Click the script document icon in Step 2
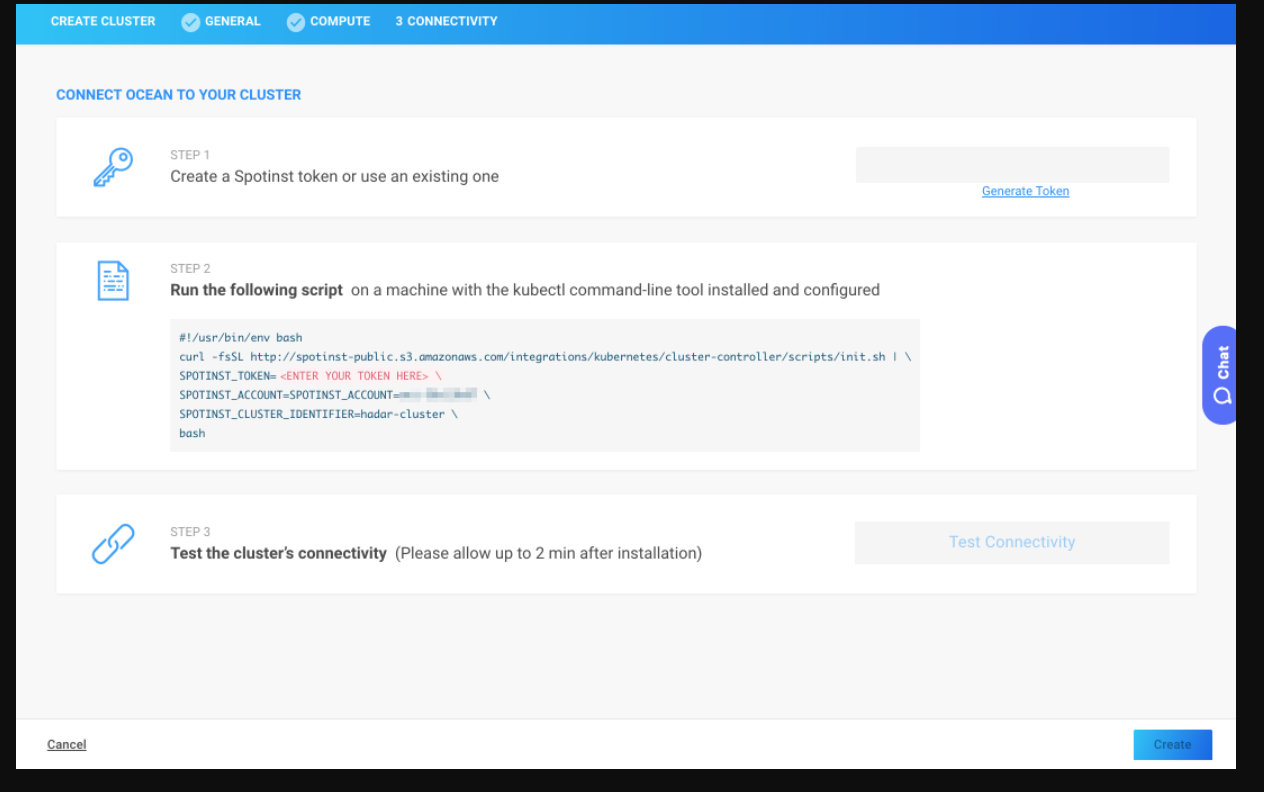The height and width of the screenshot is (792, 1264). tap(113, 281)
